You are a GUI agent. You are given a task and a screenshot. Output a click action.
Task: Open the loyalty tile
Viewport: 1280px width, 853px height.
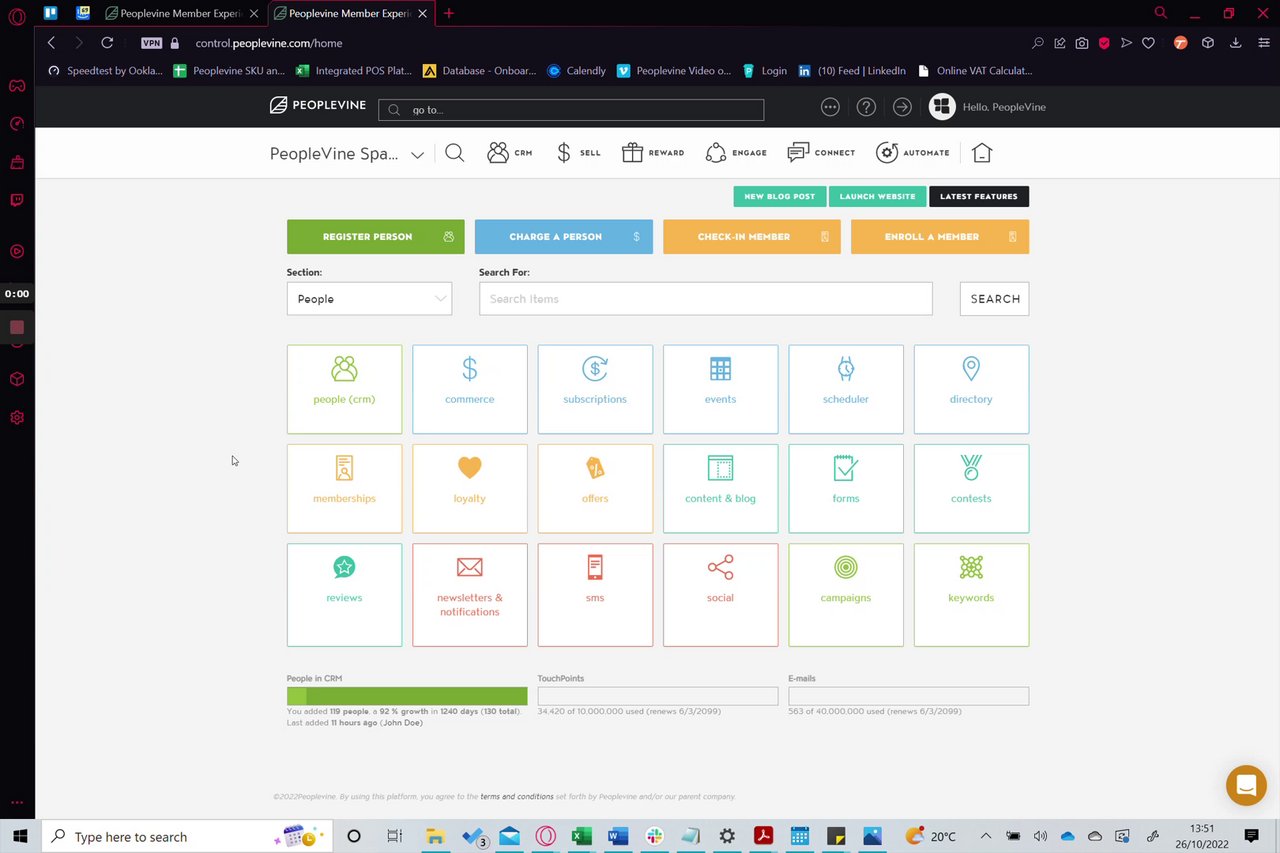[x=469, y=488]
